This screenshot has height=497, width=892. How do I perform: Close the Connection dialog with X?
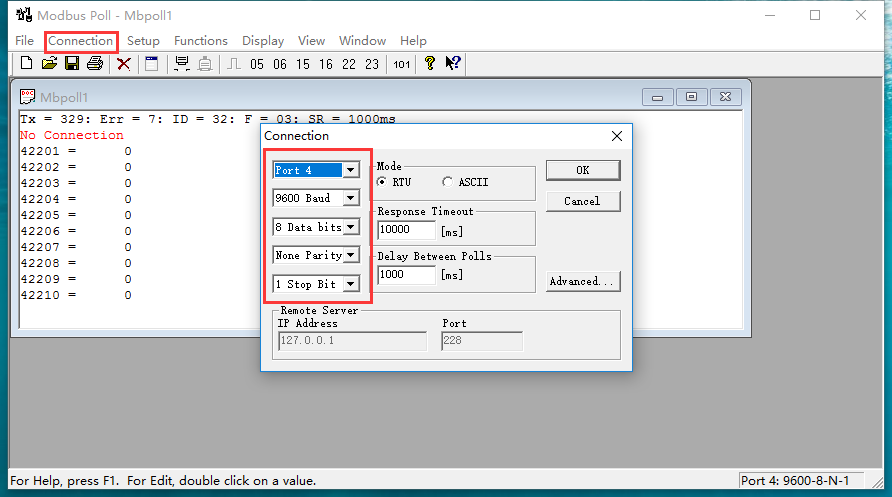click(617, 136)
